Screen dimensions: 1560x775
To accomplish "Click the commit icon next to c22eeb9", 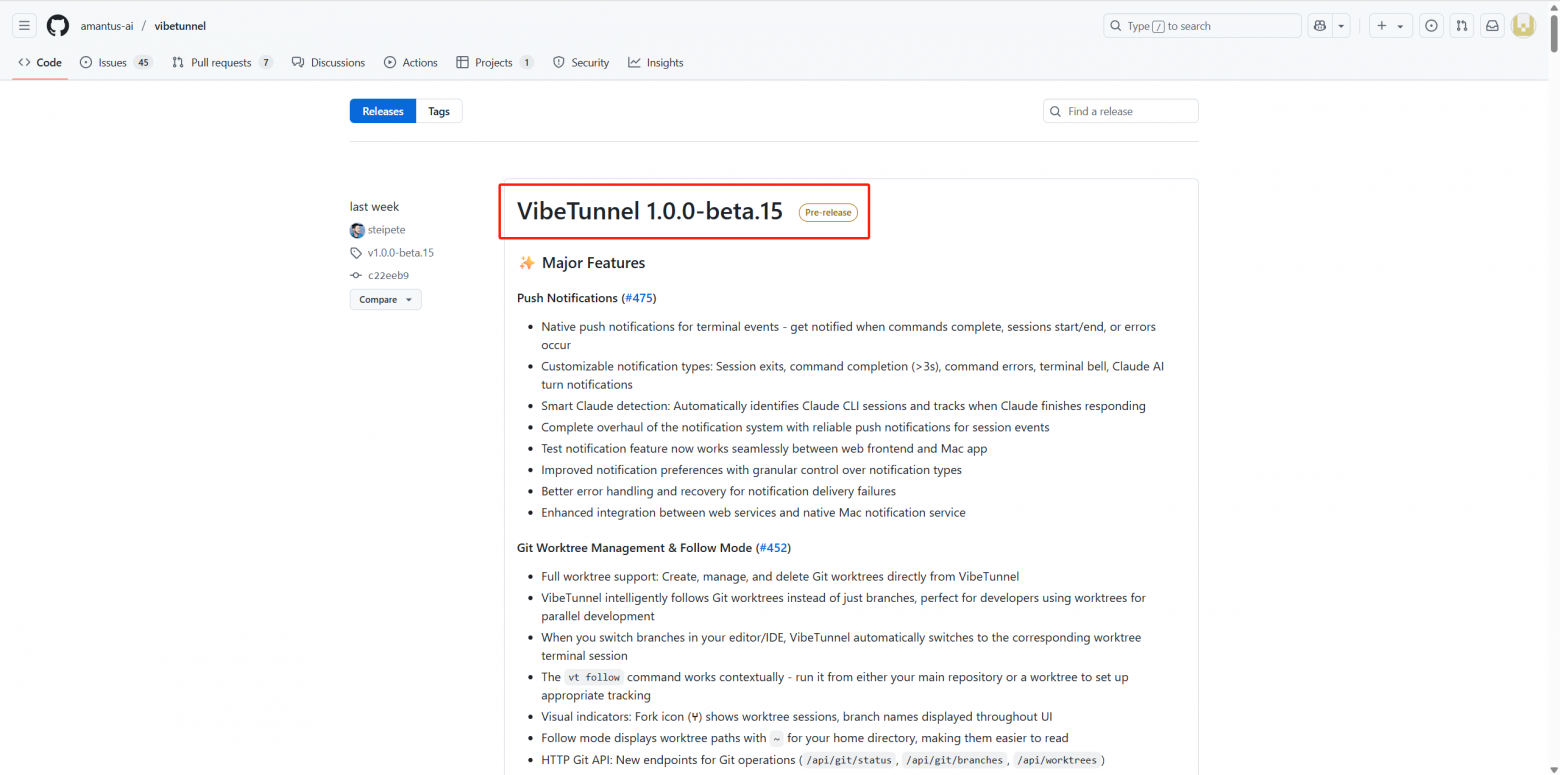I will click(356, 275).
